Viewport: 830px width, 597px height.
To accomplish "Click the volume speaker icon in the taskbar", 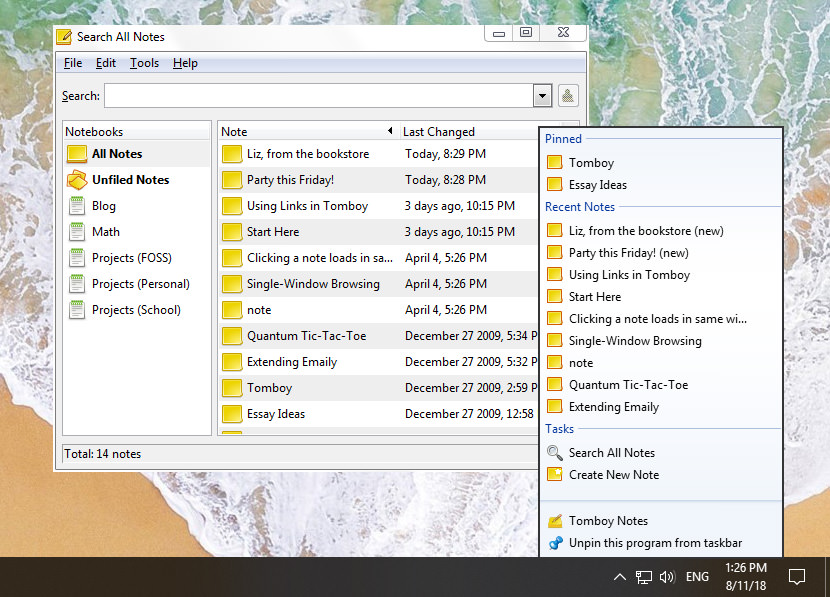I will [x=667, y=577].
